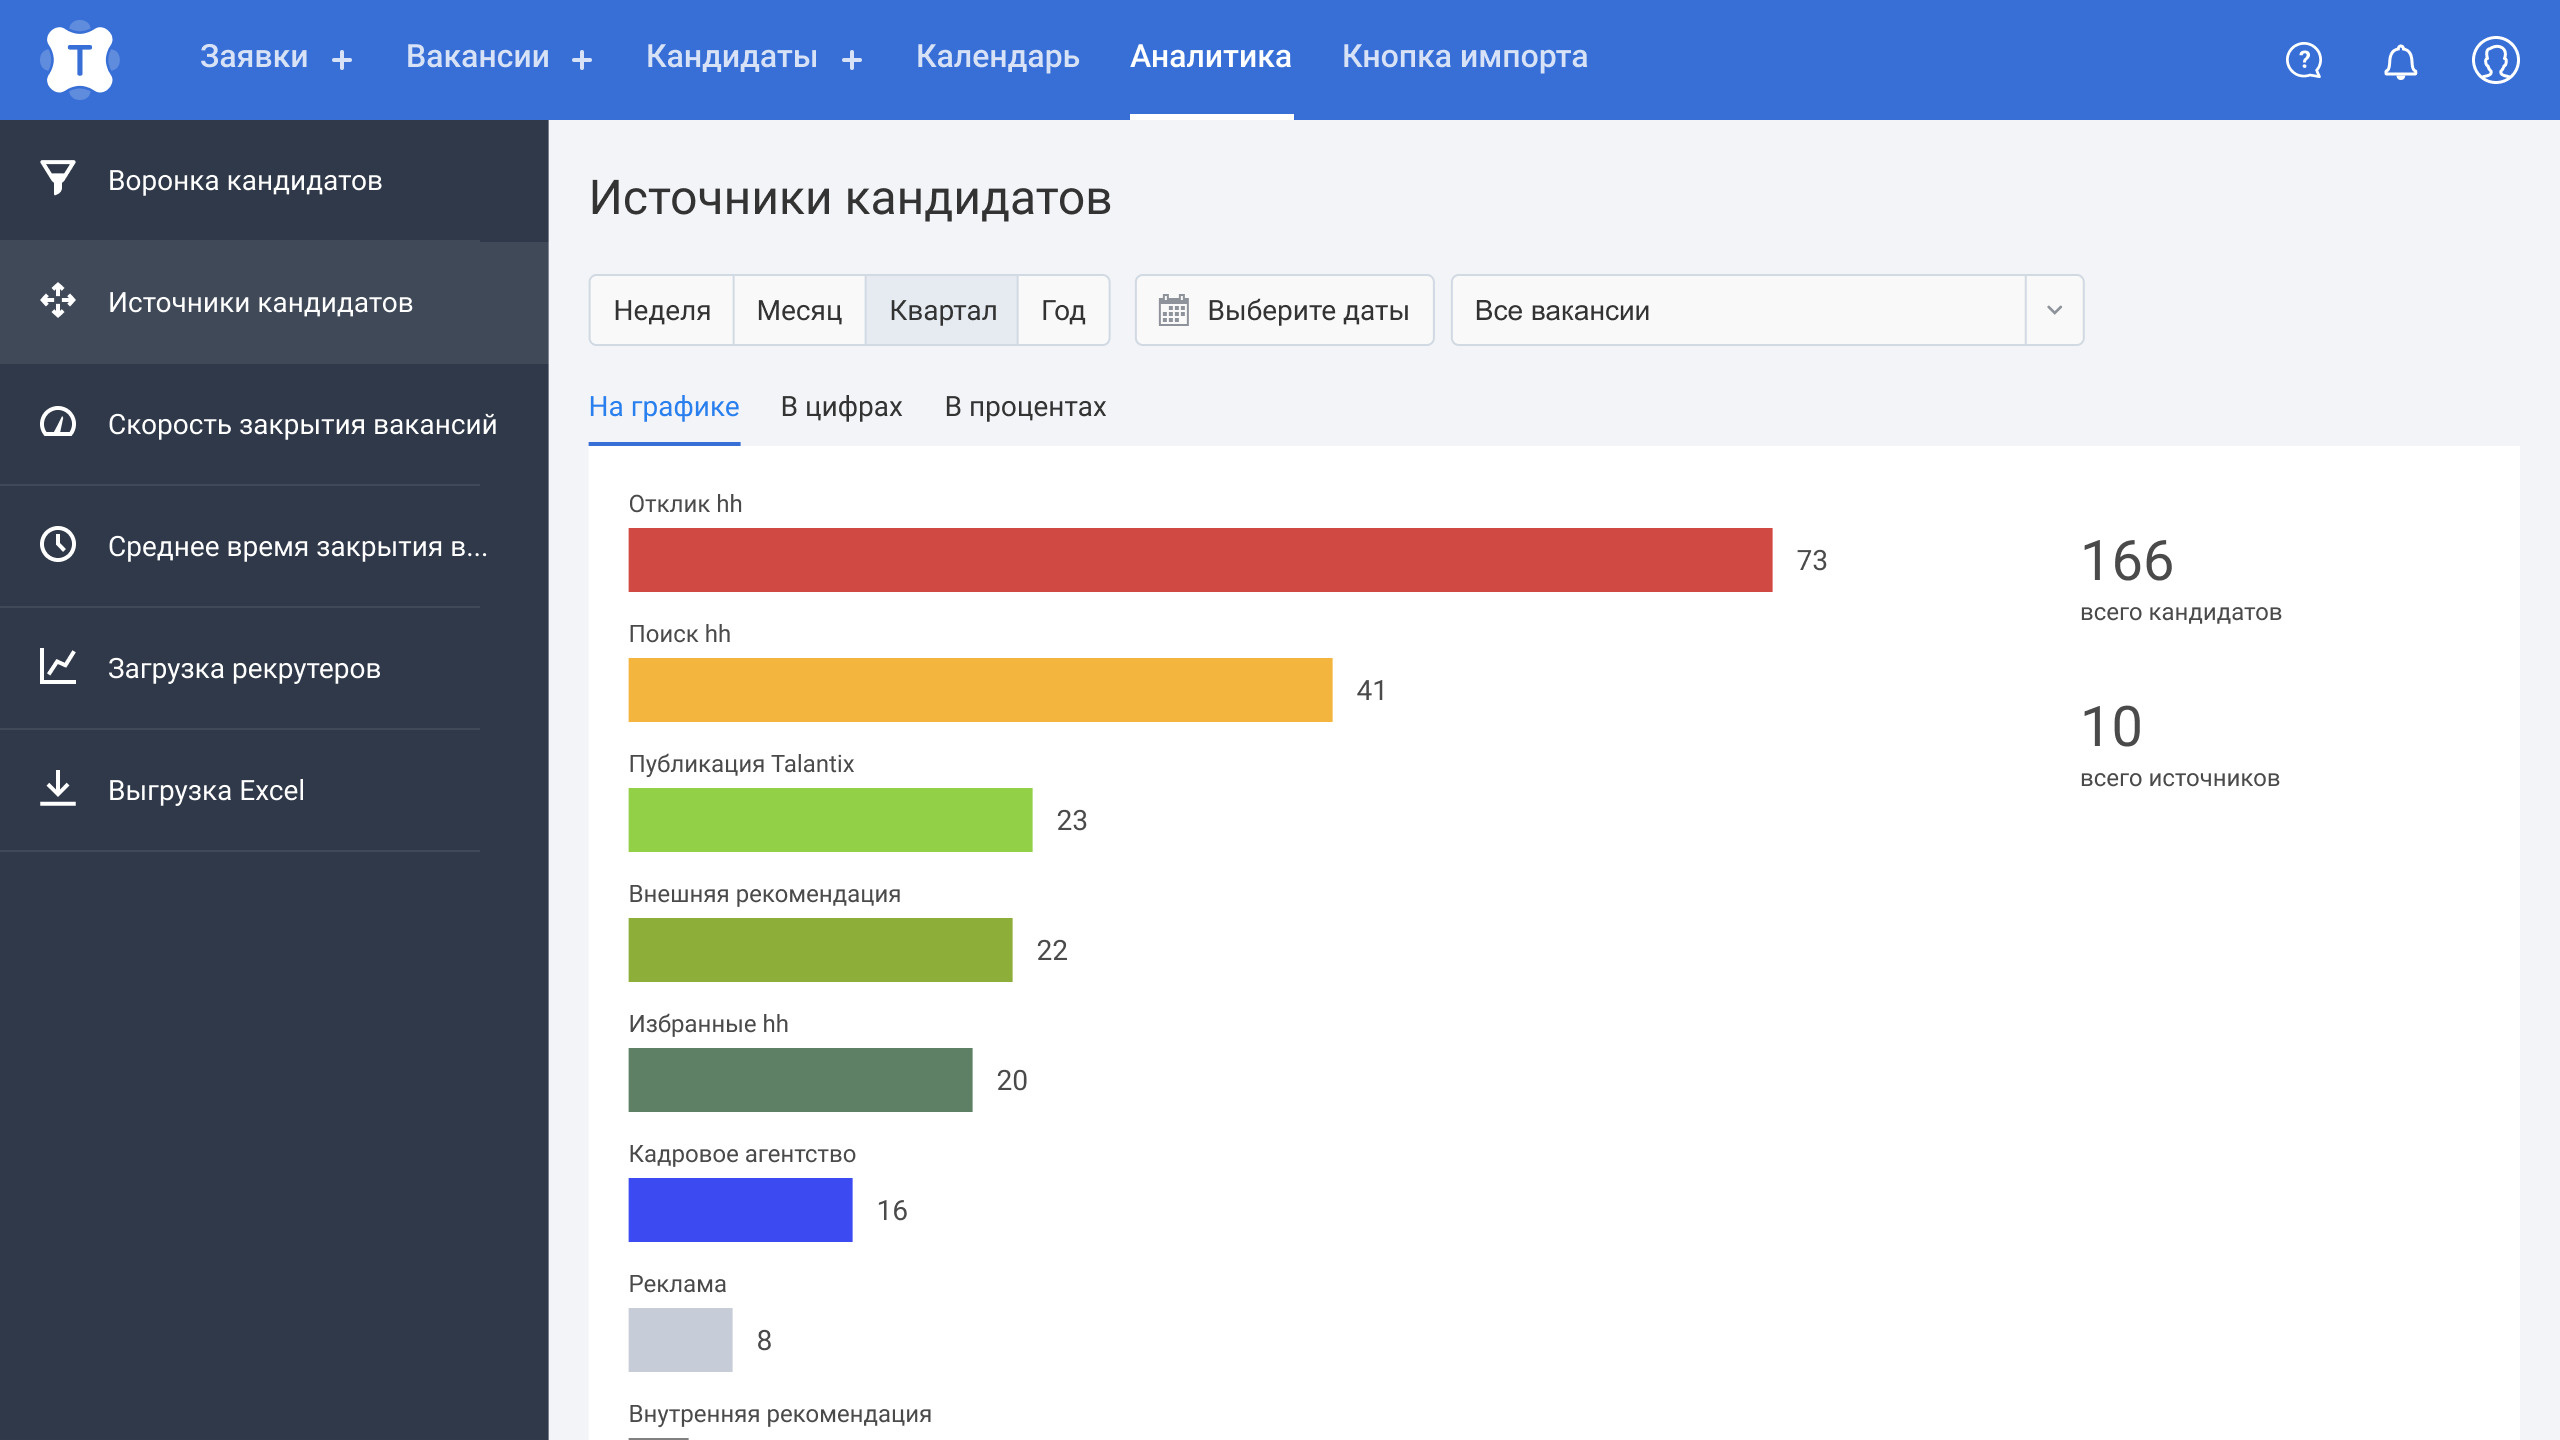Click the grey Реклама bar
Image resolution: width=2560 pixels, height=1440 pixels.
point(680,1340)
